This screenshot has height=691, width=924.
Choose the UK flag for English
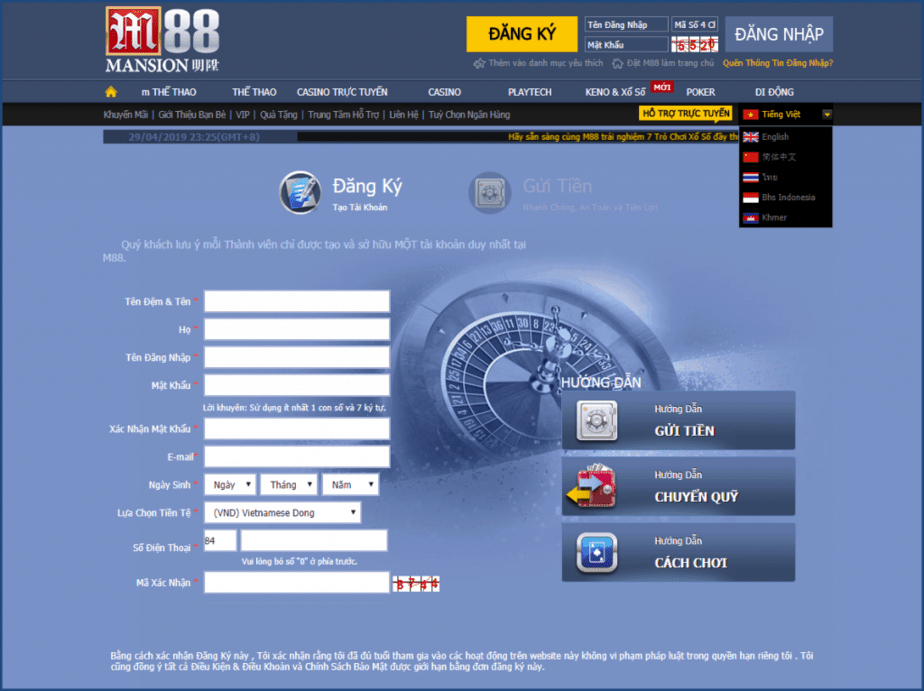pos(750,137)
